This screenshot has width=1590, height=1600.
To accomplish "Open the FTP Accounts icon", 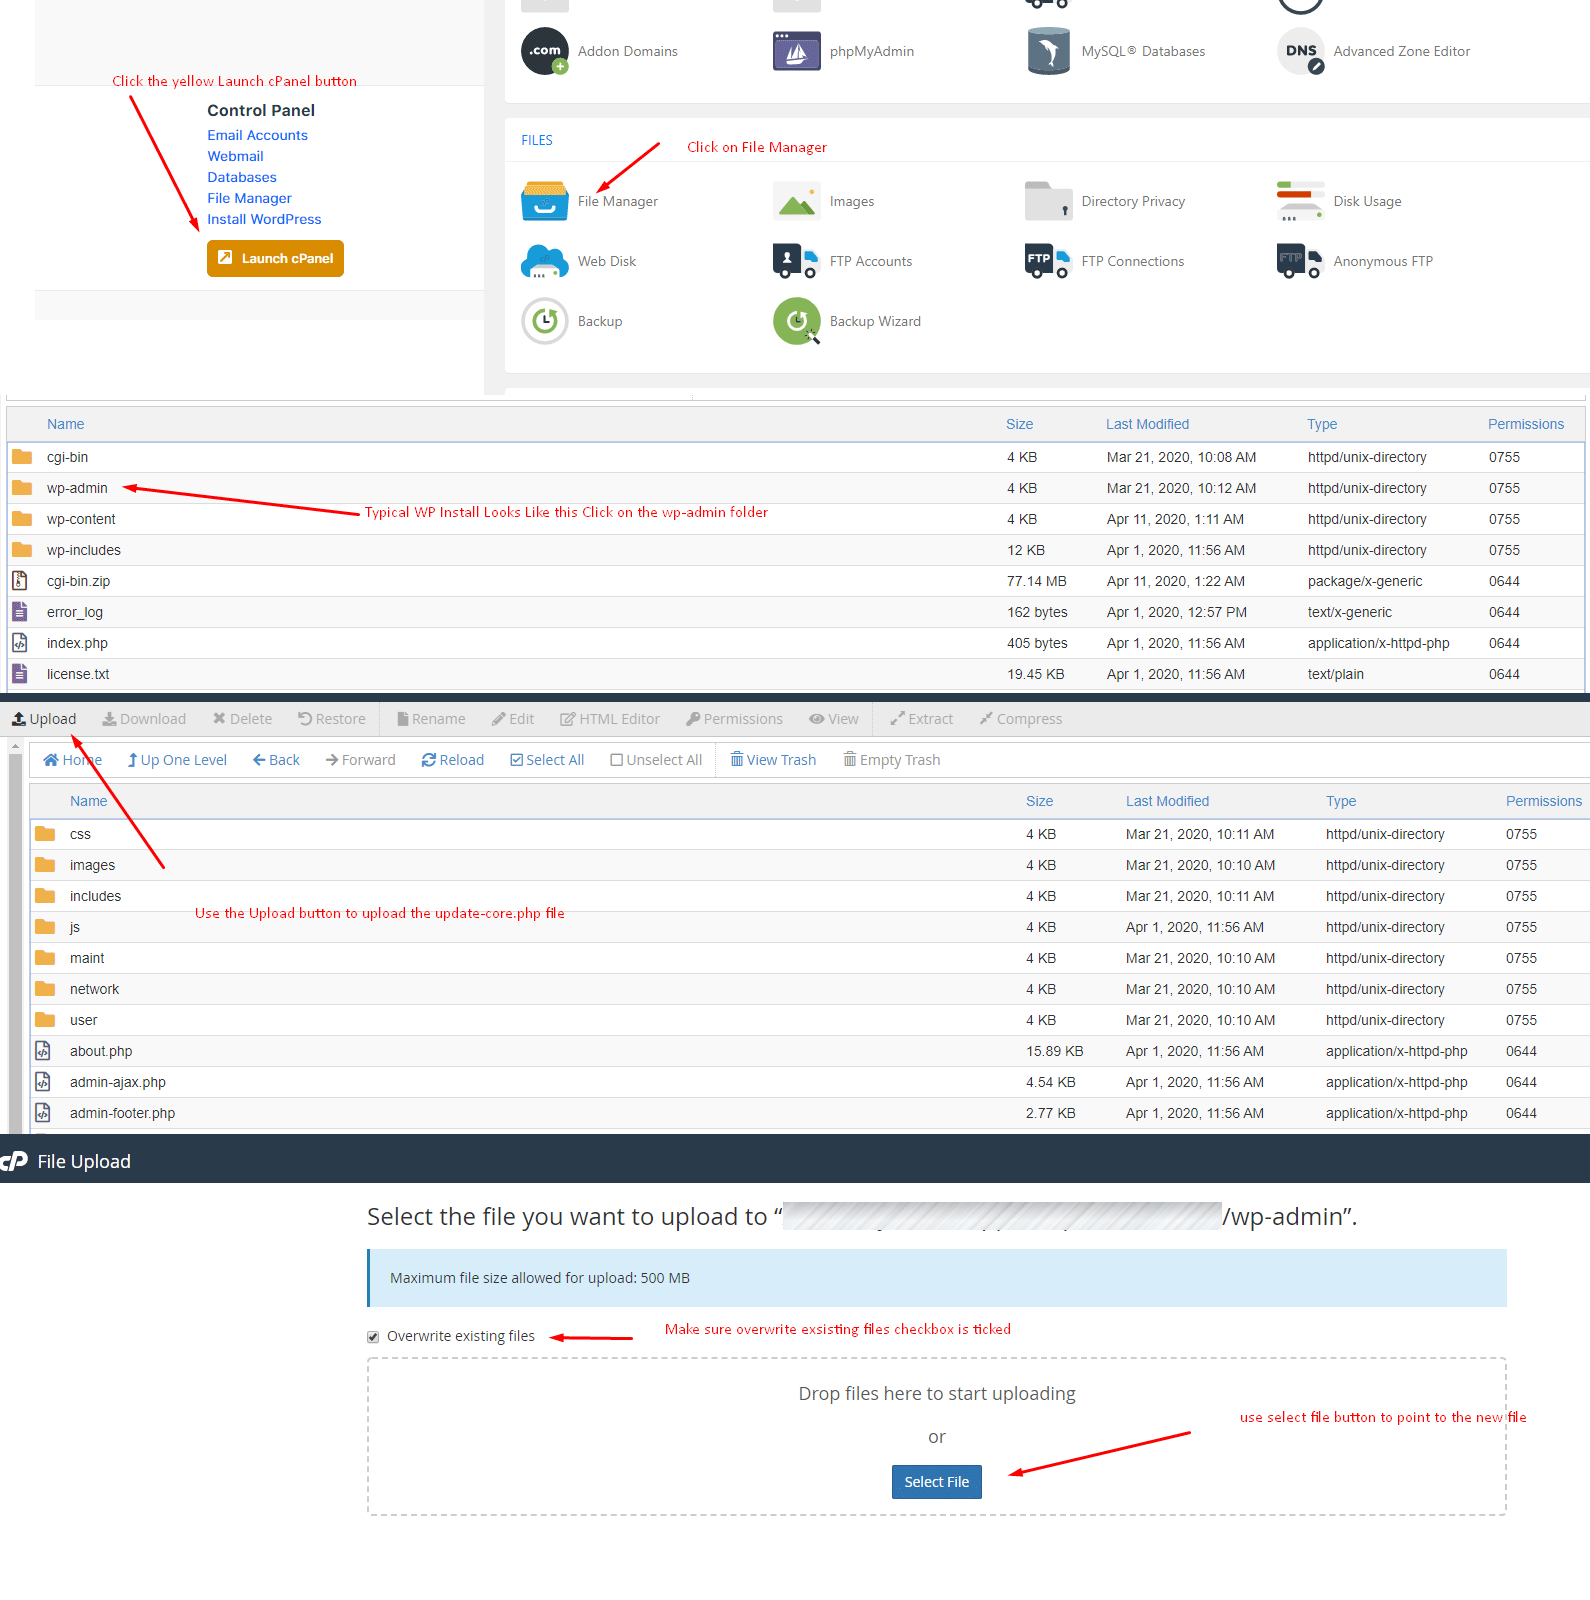I will pos(797,261).
